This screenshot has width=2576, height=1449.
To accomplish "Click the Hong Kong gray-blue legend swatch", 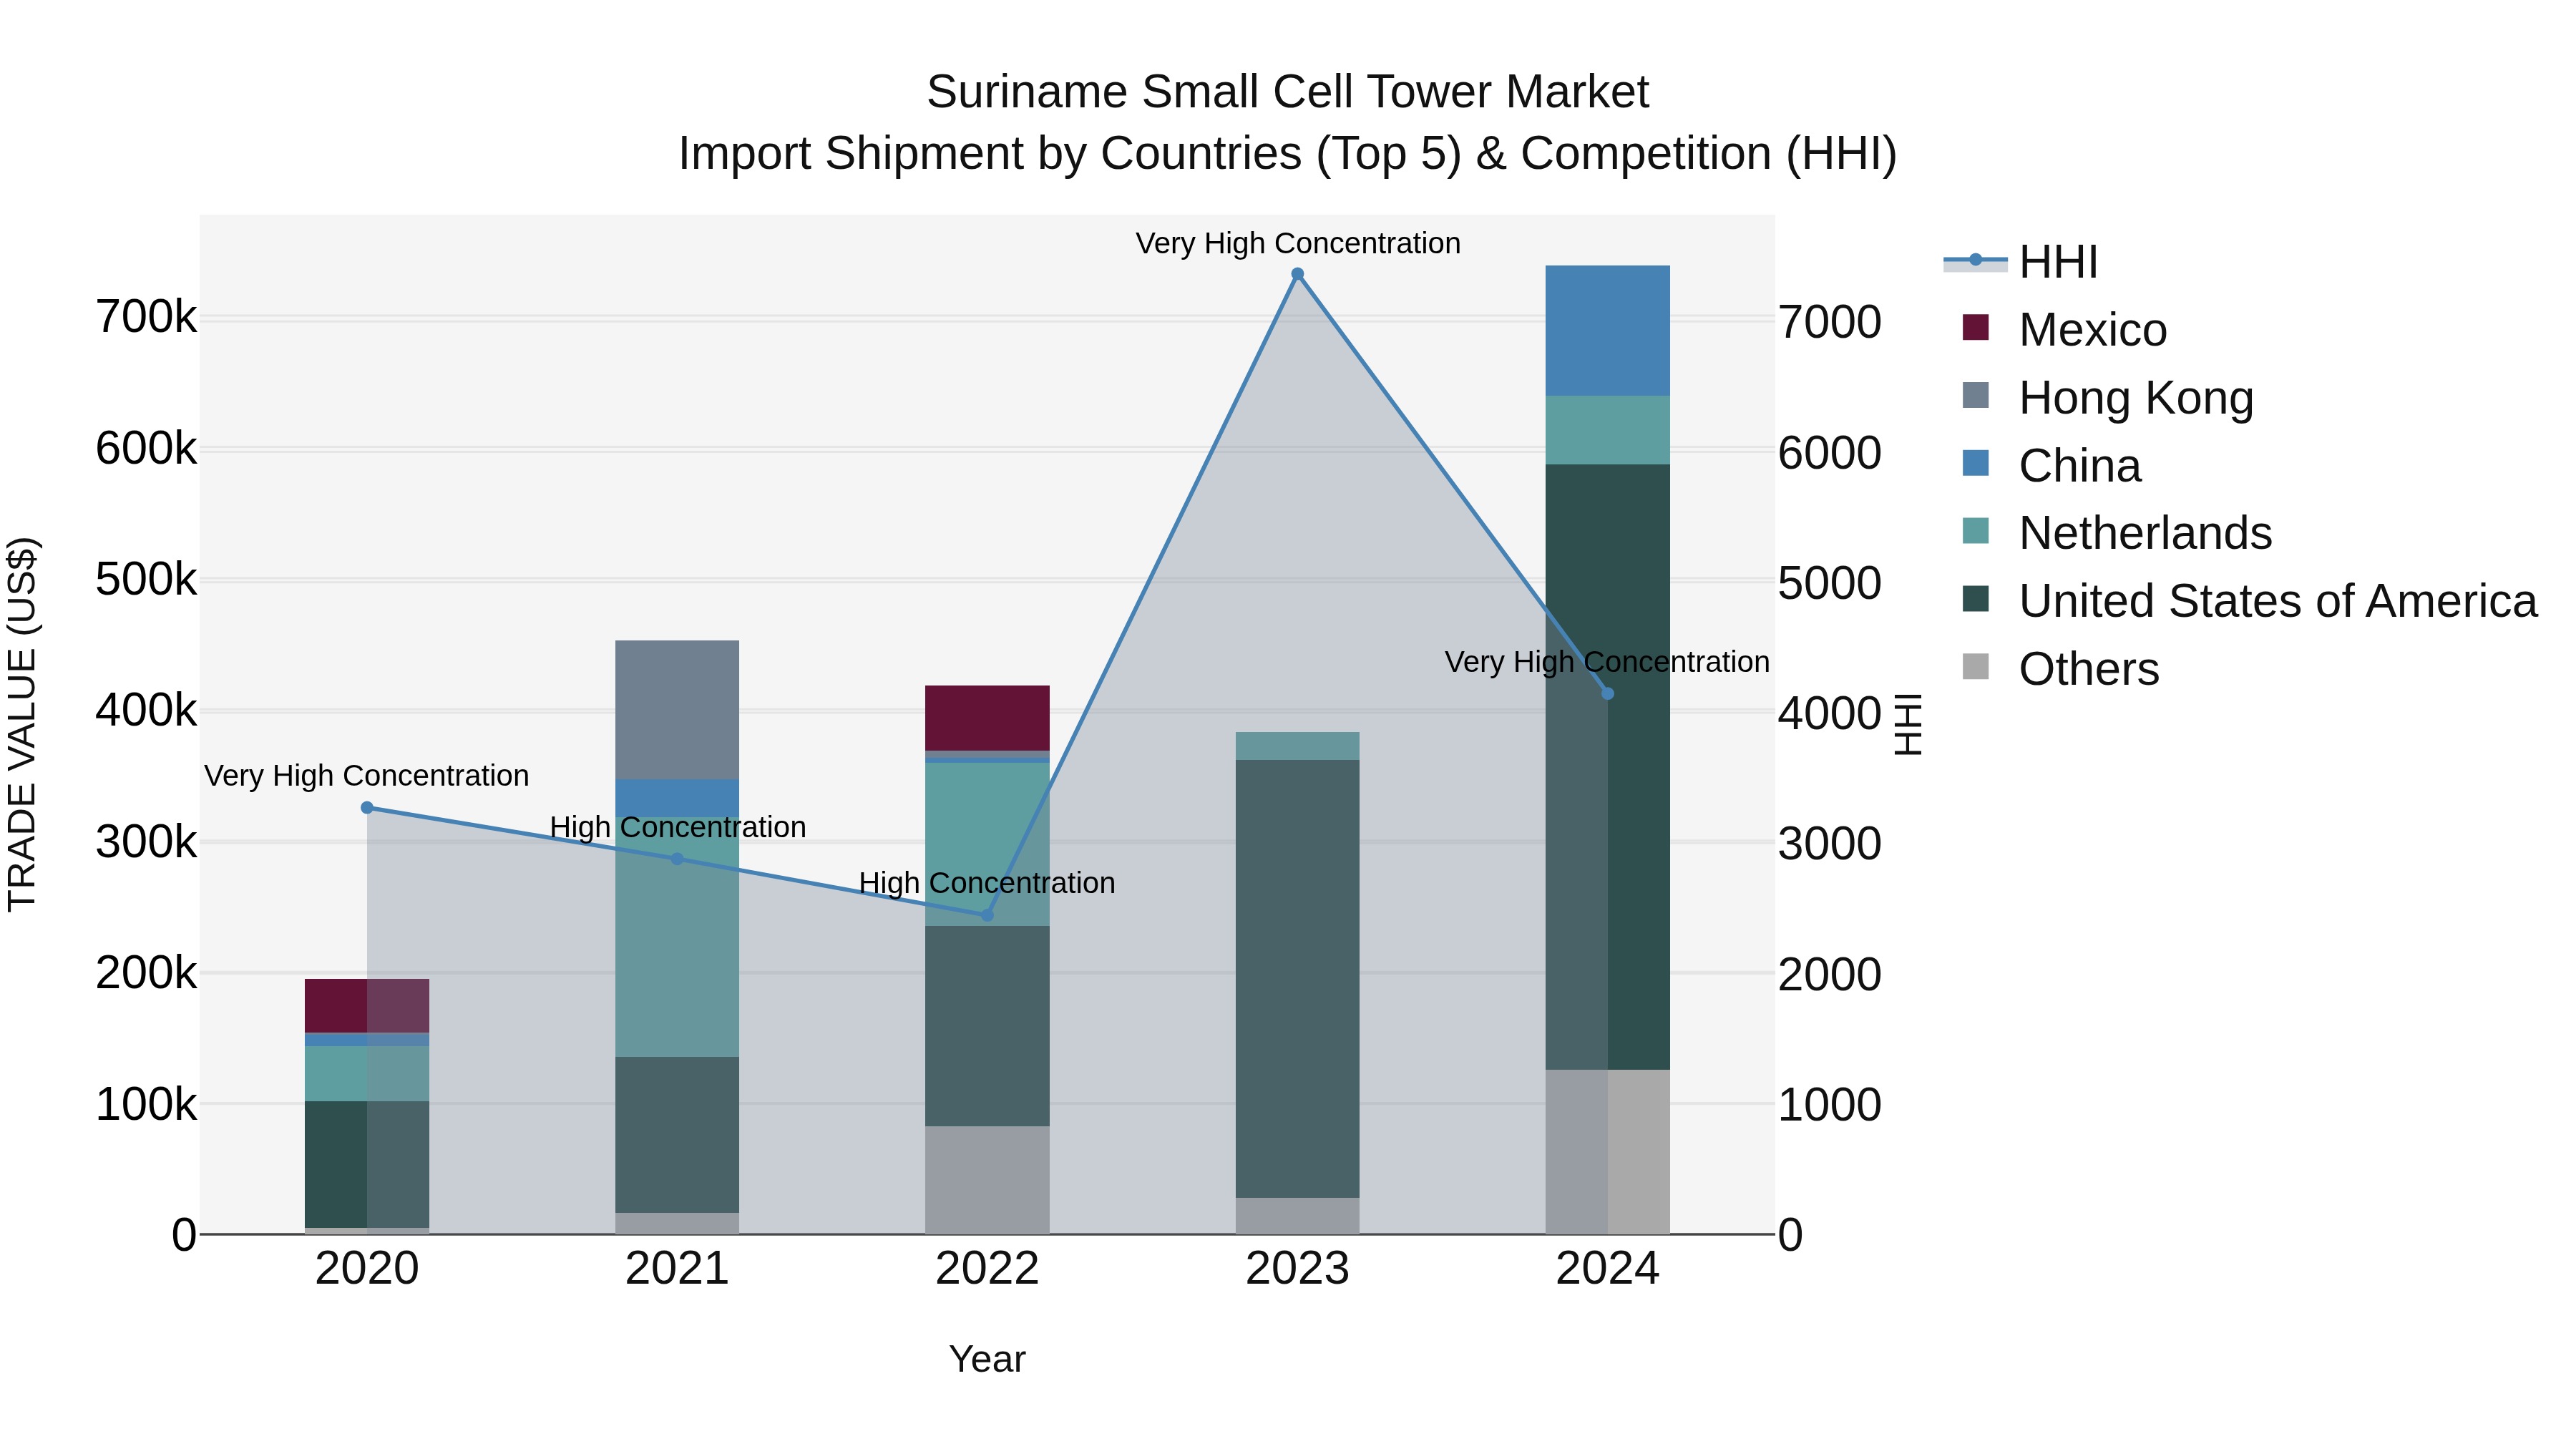I will pyautogui.click(x=1975, y=395).
